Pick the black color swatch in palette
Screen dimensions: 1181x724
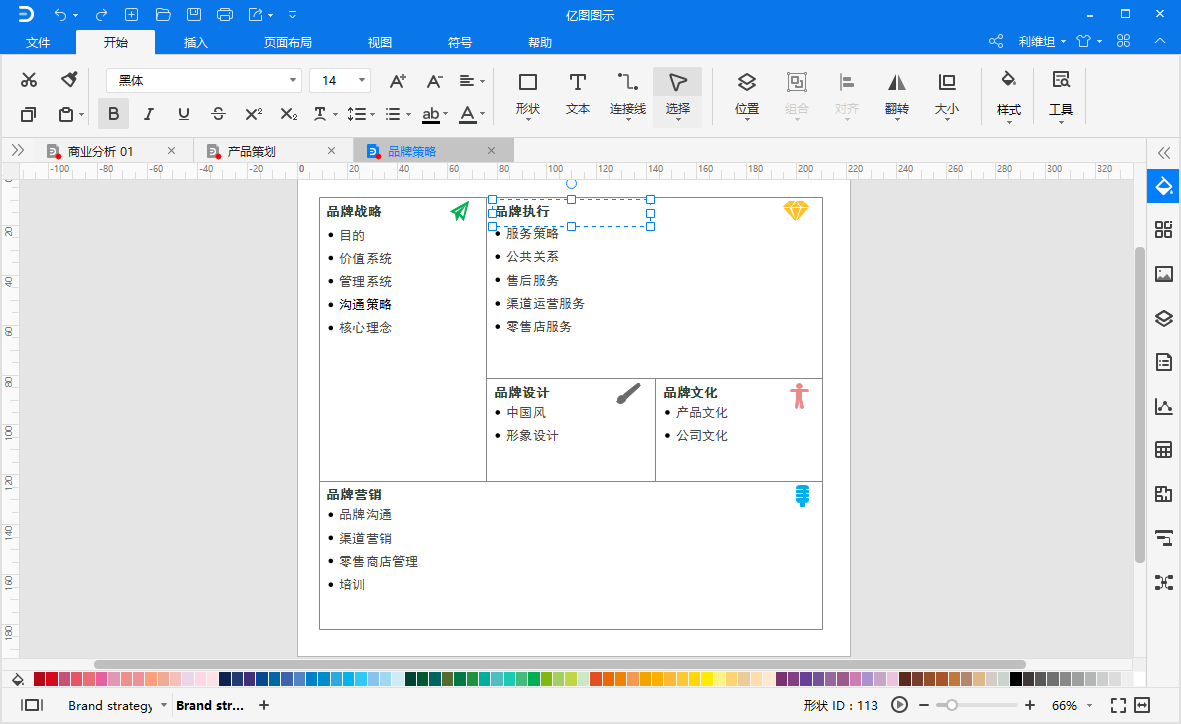point(1016,680)
